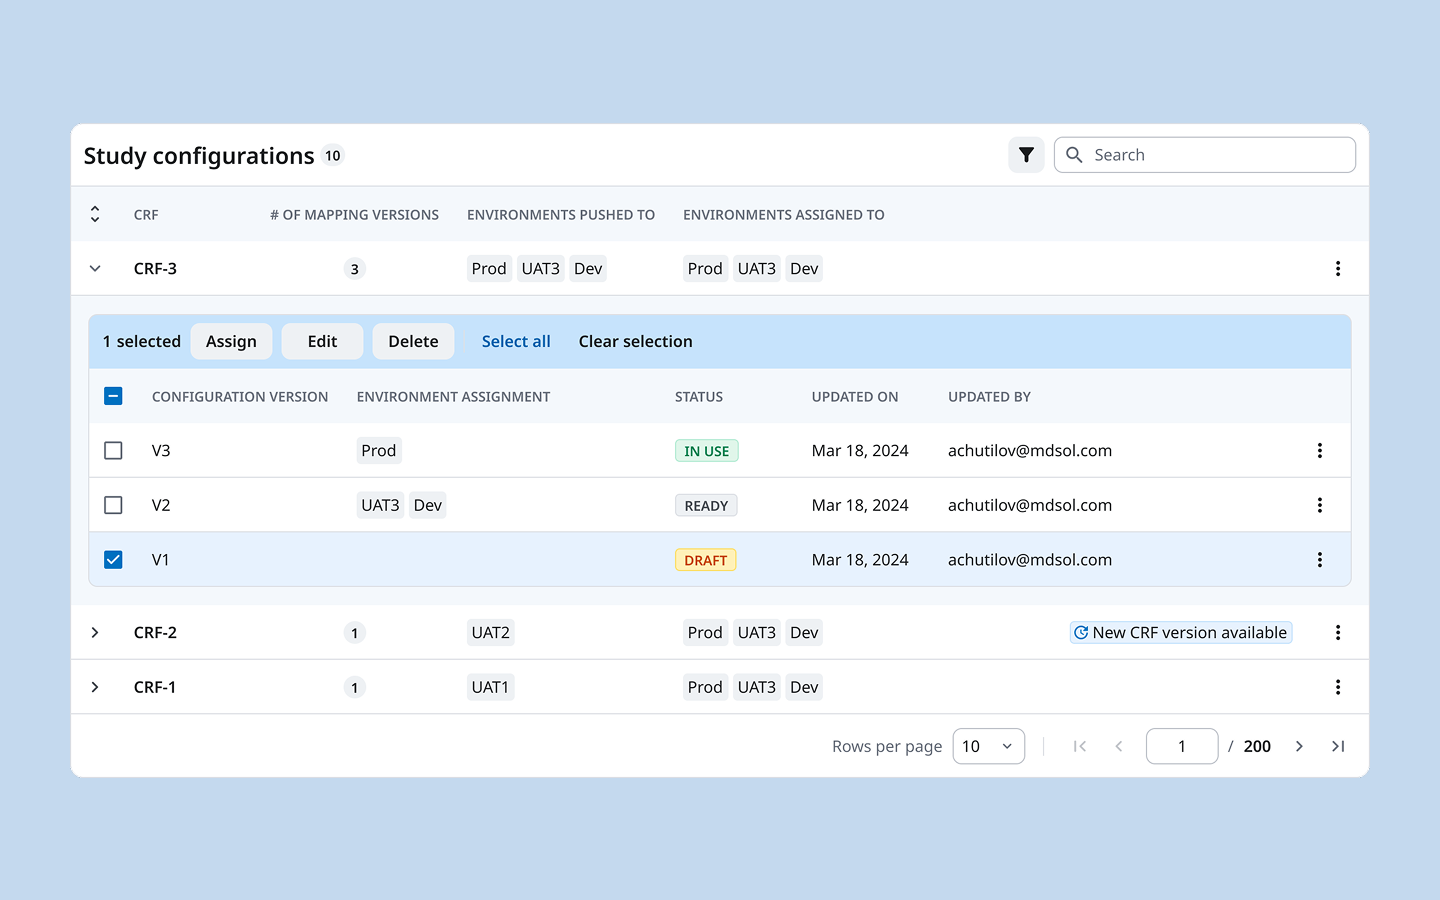Jump to the last page with the skip-end icon
Viewport: 1440px width, 900px height.
point(1338,746)
